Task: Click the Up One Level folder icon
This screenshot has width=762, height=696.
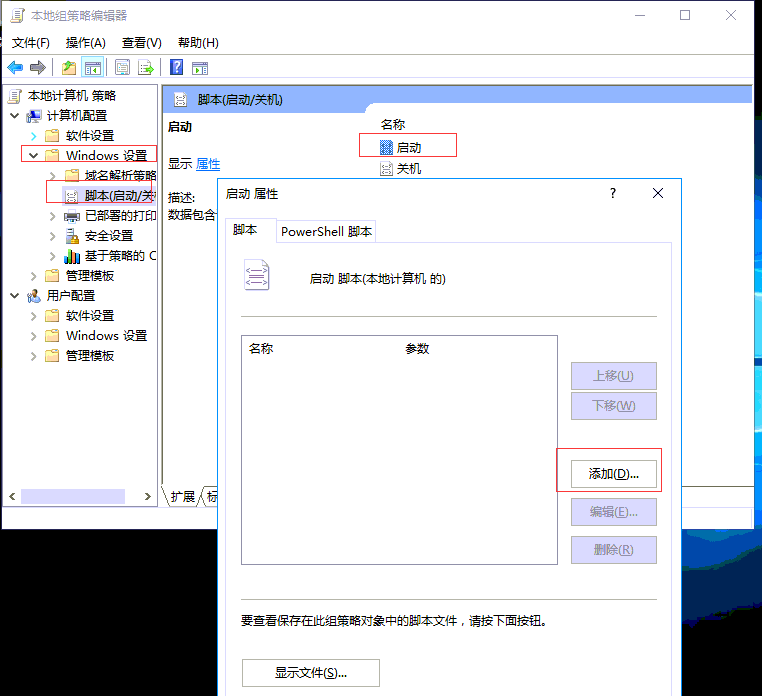Action: pos(68,68)
